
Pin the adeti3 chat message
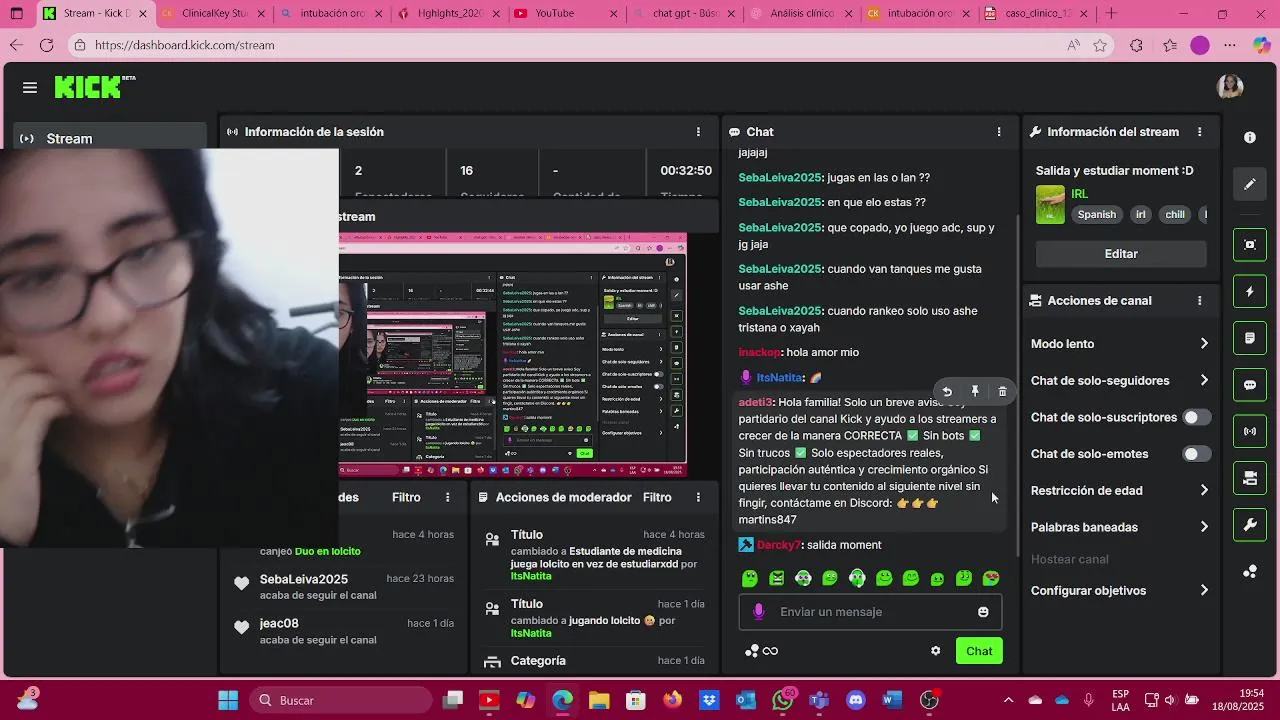pos(975,392)
